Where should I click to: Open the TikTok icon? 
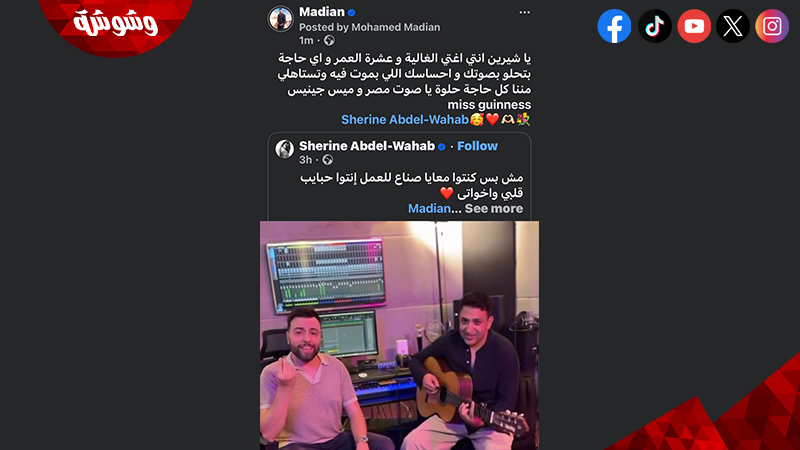click(655, 26)
